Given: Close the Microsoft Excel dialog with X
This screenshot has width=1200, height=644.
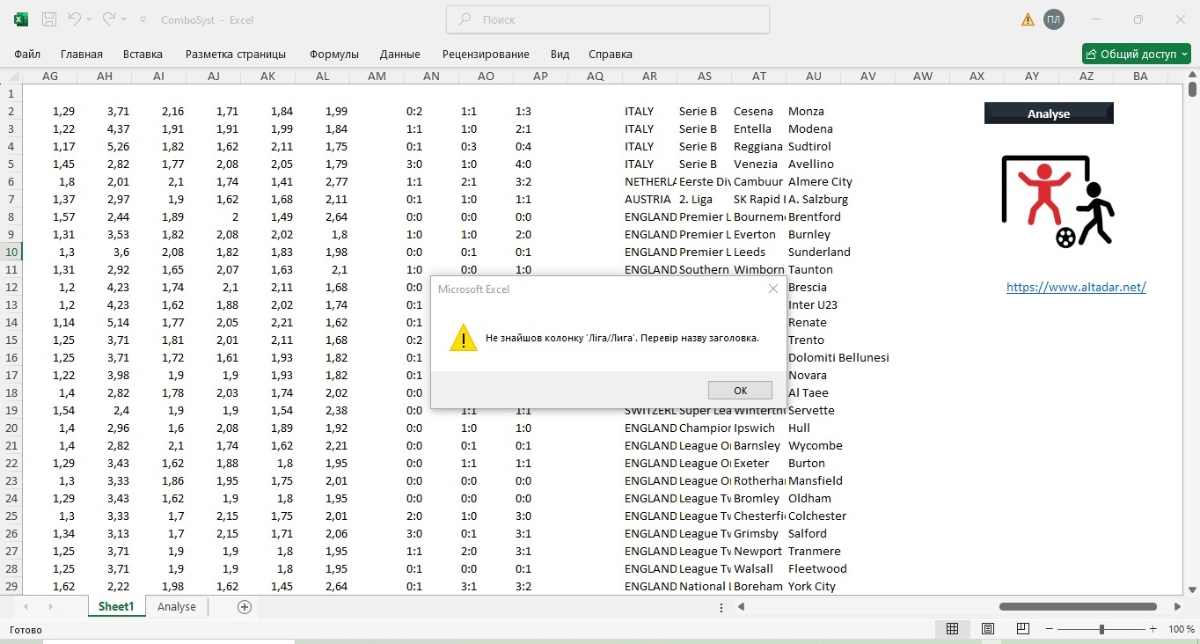Looking at the screenshot, I should point(772,288).
